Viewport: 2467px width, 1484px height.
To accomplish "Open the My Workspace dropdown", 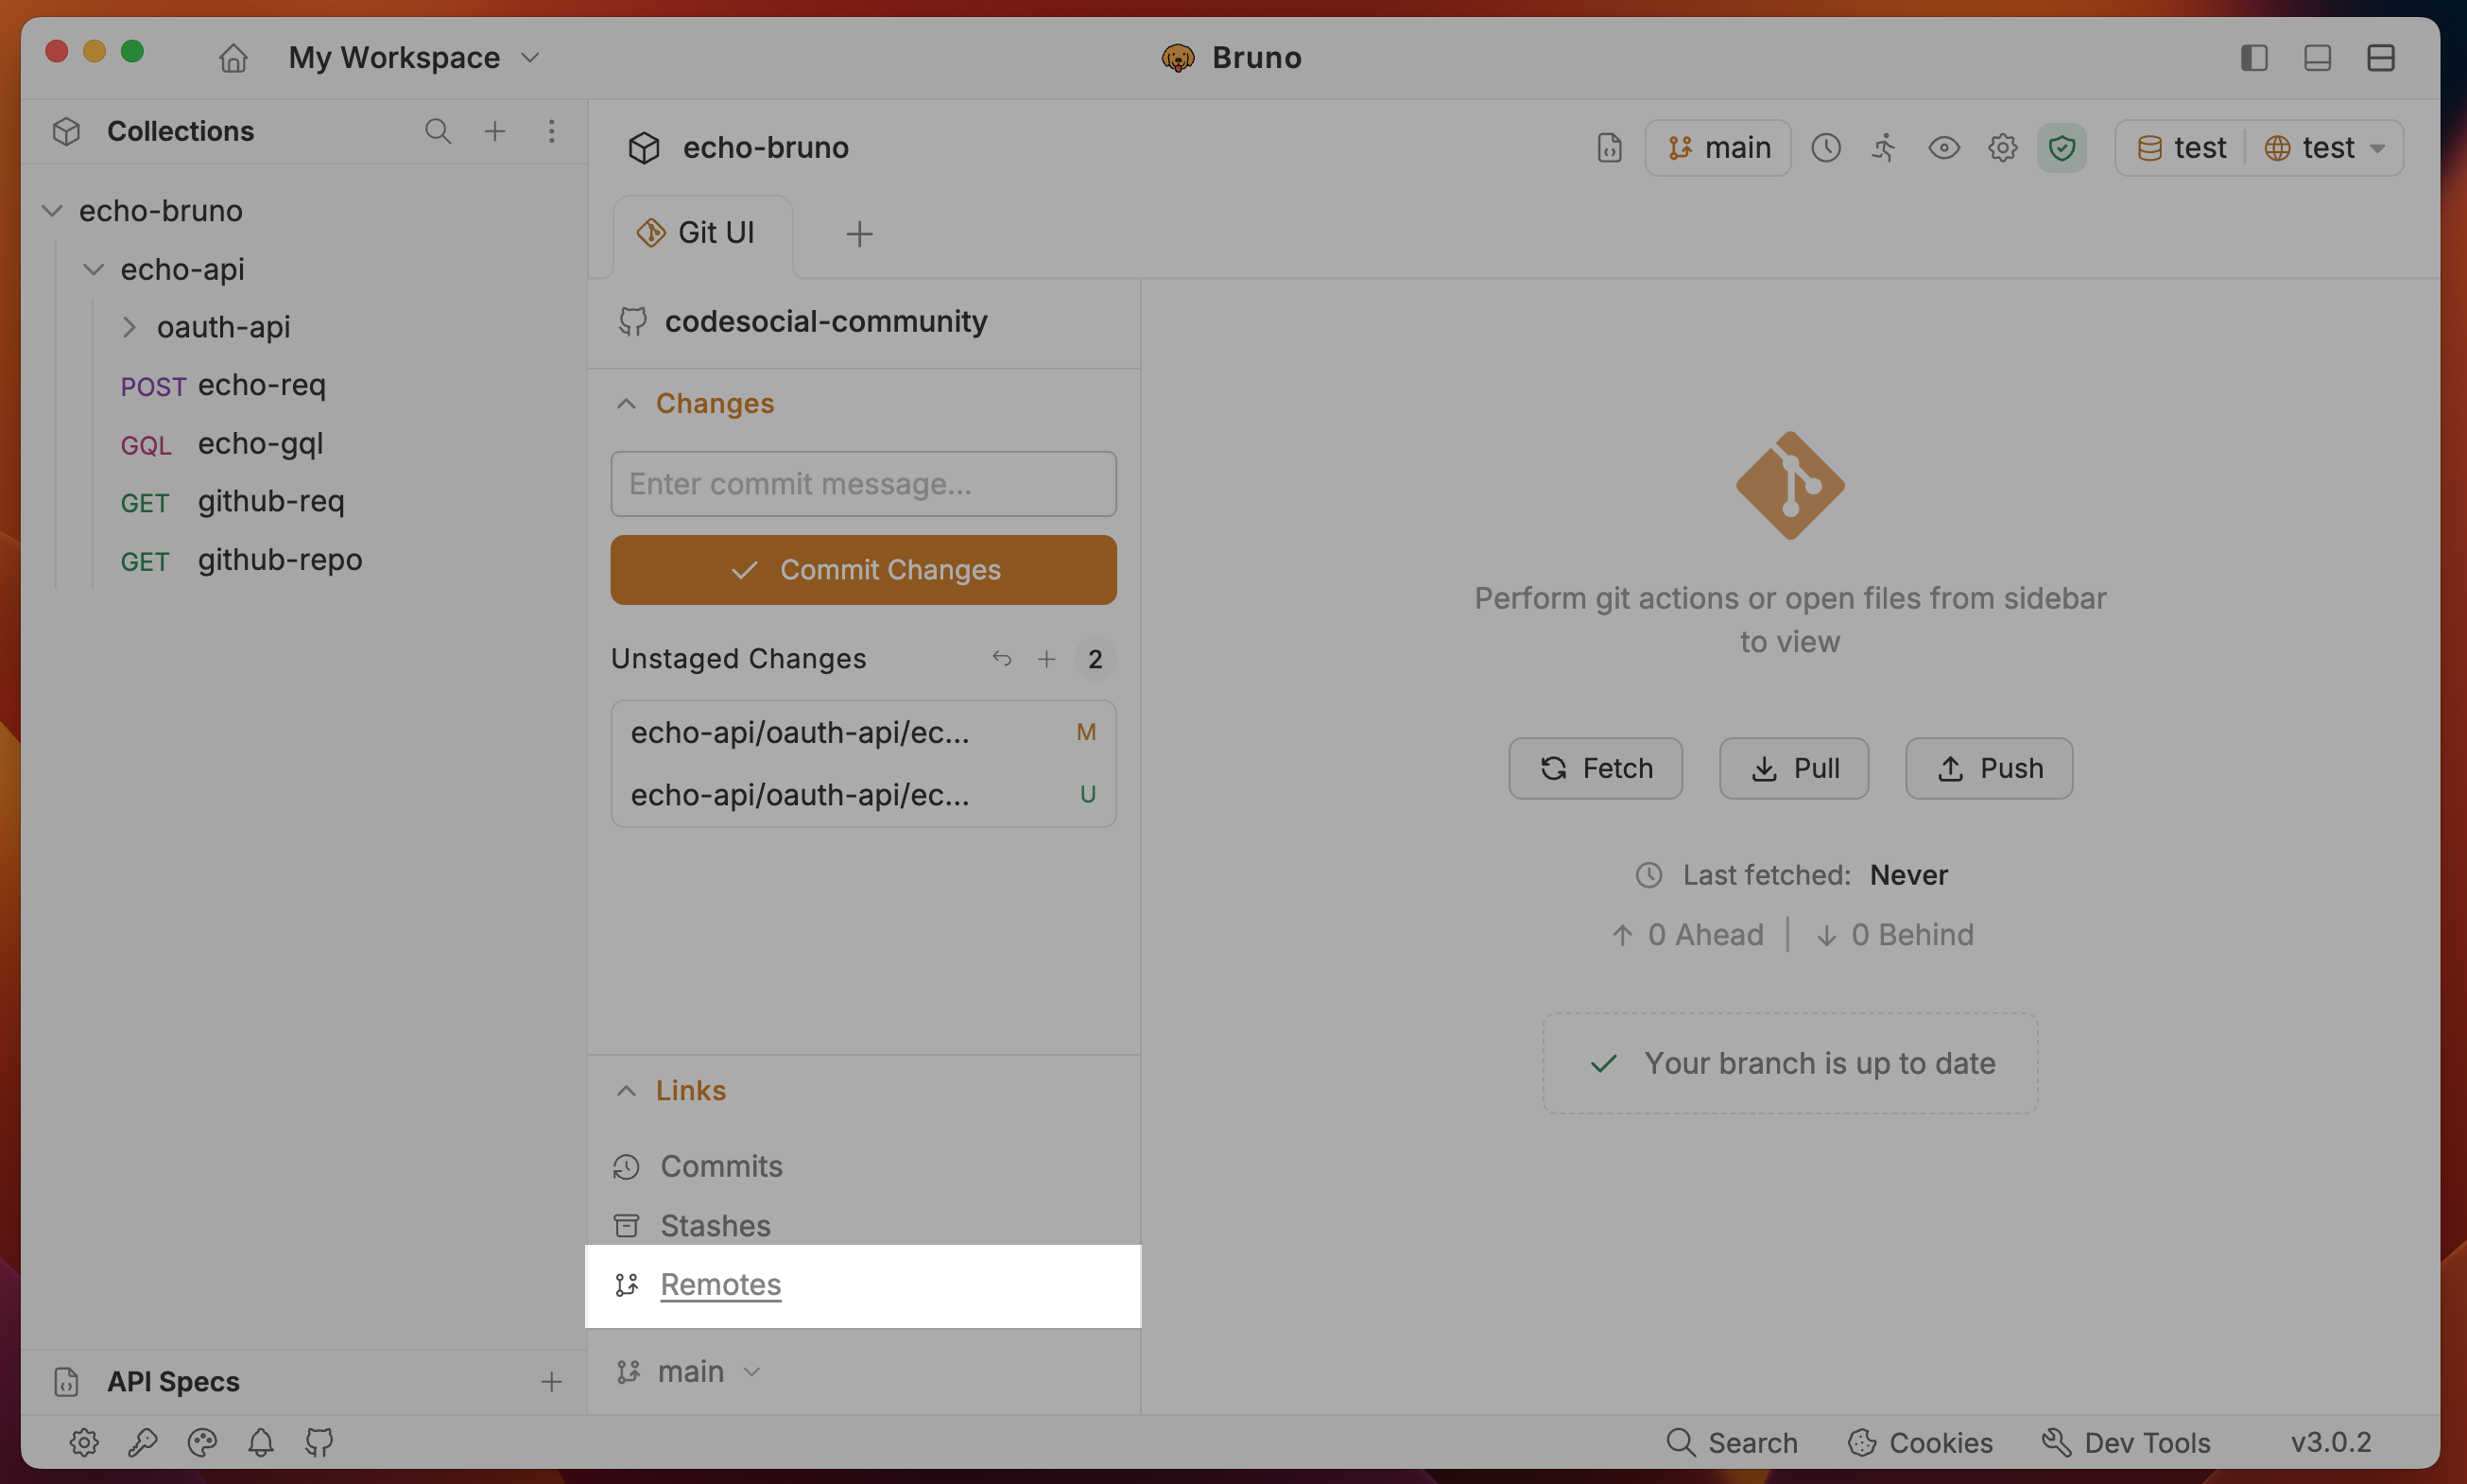I will 413,58.
